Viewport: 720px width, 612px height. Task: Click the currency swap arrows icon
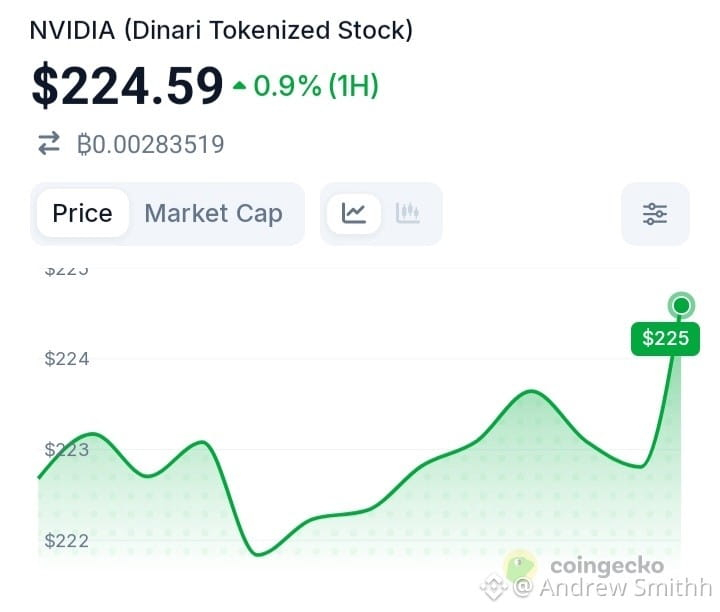(49, 143)
